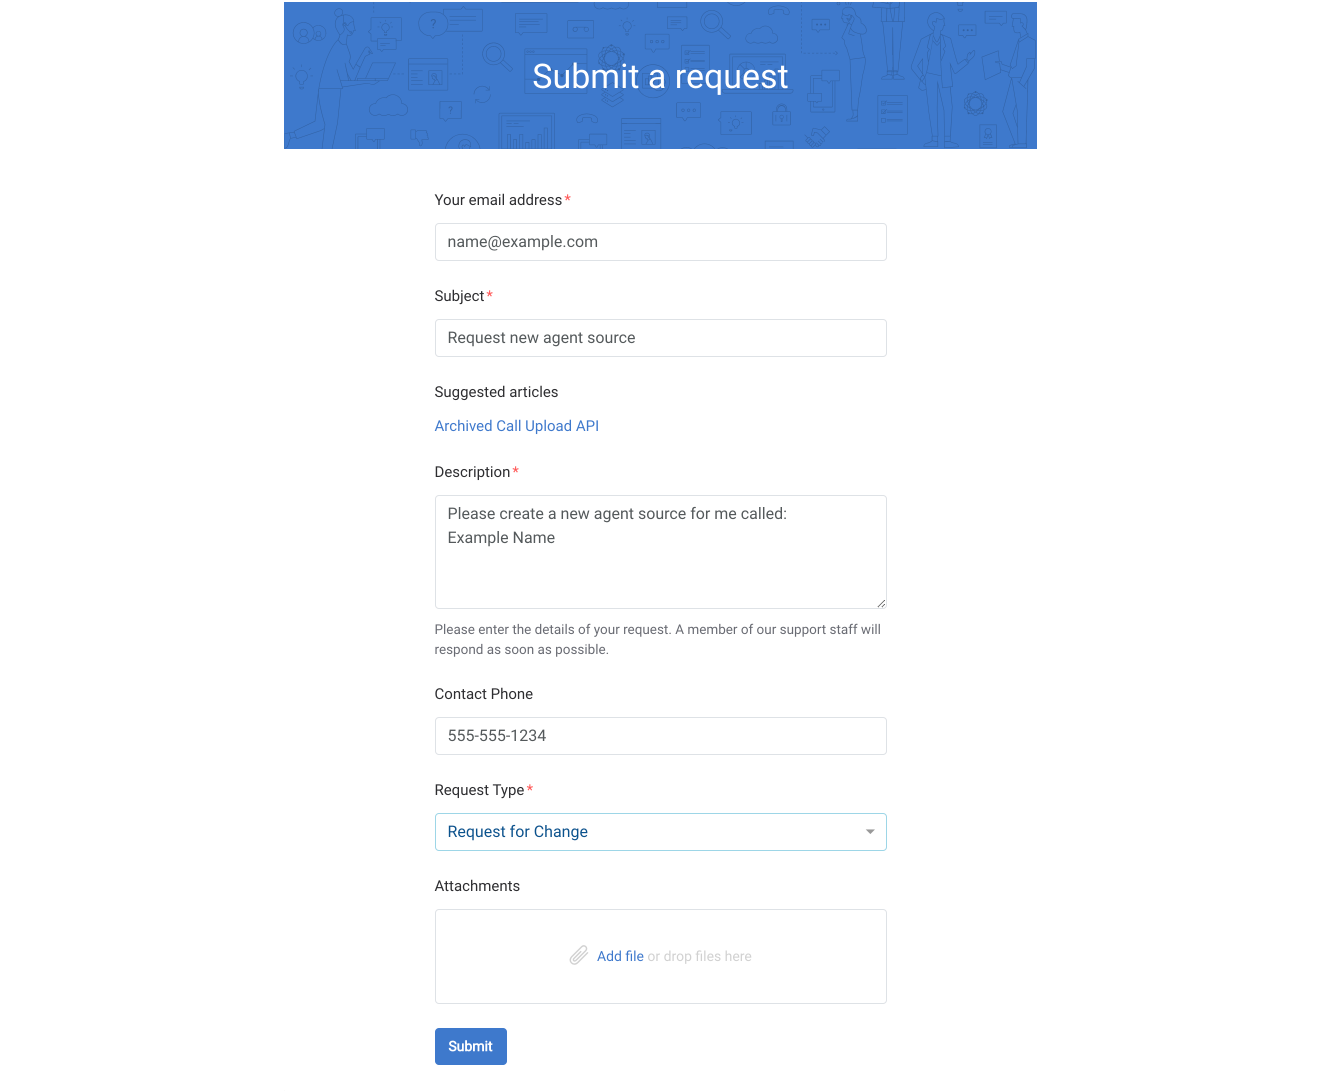Viewport: 1320px width, 1091px height.
Task: Expand the Request Type selector to change the value
Action: pos(660,831)
